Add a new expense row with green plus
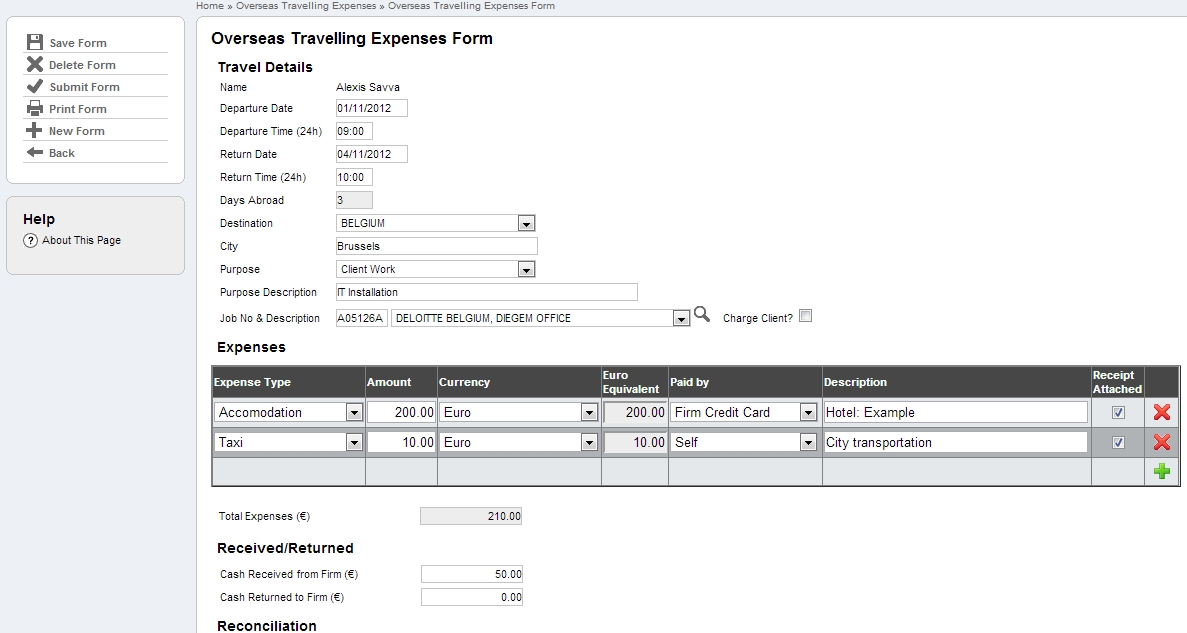The width and height of the screenshot is (1187, 633). [1162, 472]
